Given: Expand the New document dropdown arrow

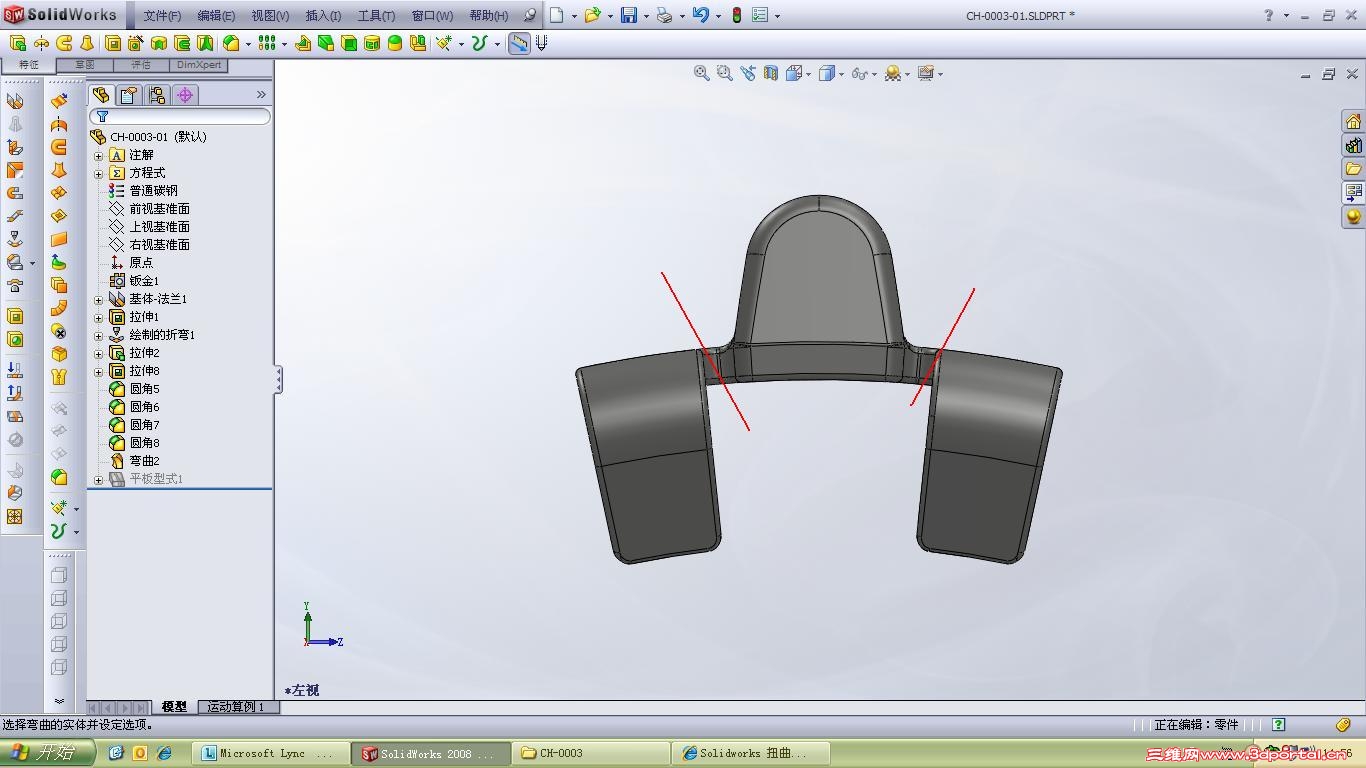Looking at the screenshot, I should (x=574, y=16).
